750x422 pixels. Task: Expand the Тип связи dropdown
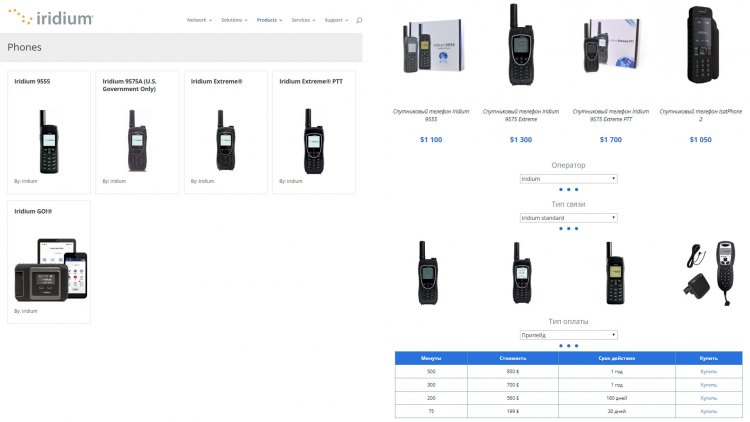(x=568, y=218)
